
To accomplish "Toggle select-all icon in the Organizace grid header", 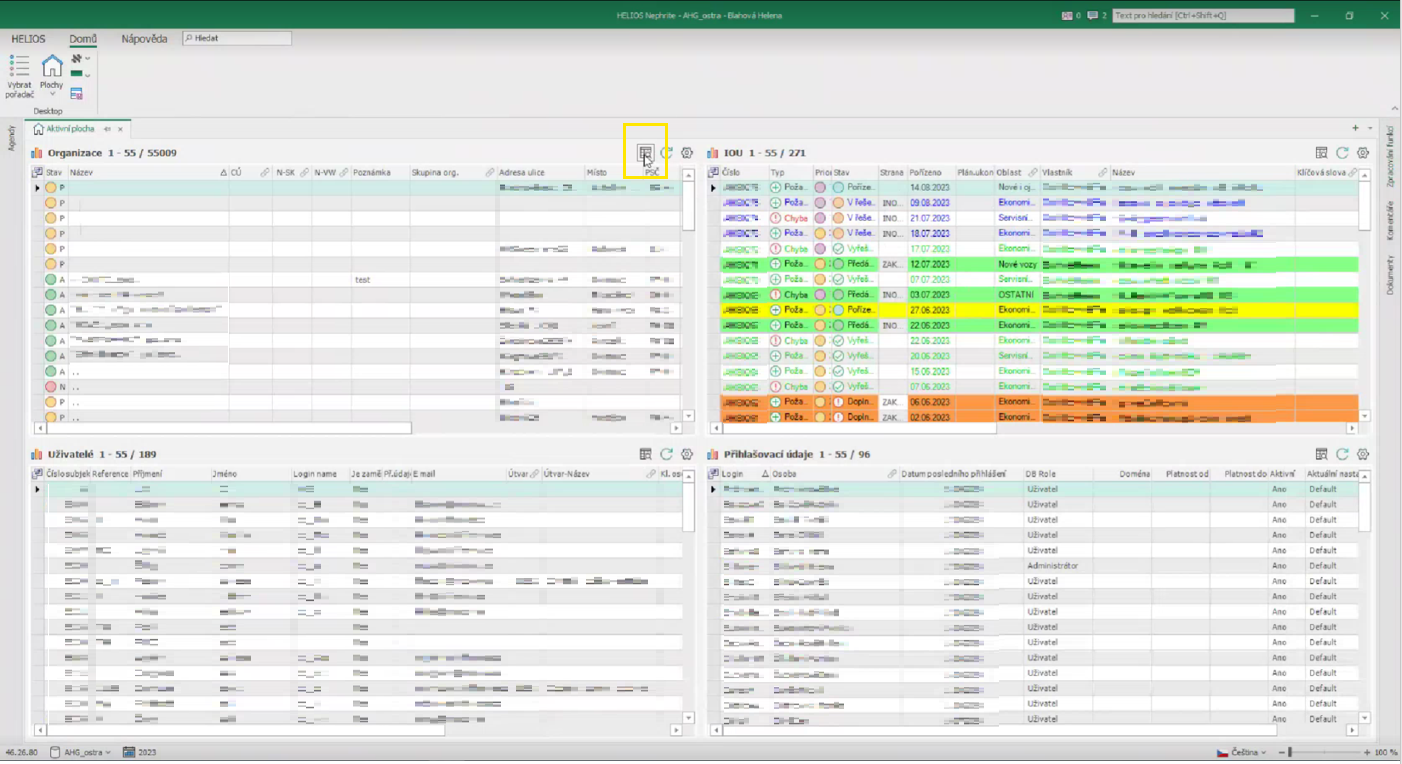I will pos(38,173).
